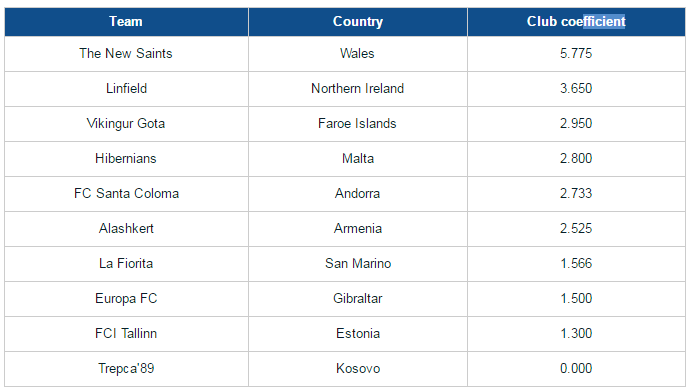The width and height of the screenshot is (693, 392).
Task: Click the Hibernians team cell
Action: coord(126,158)
